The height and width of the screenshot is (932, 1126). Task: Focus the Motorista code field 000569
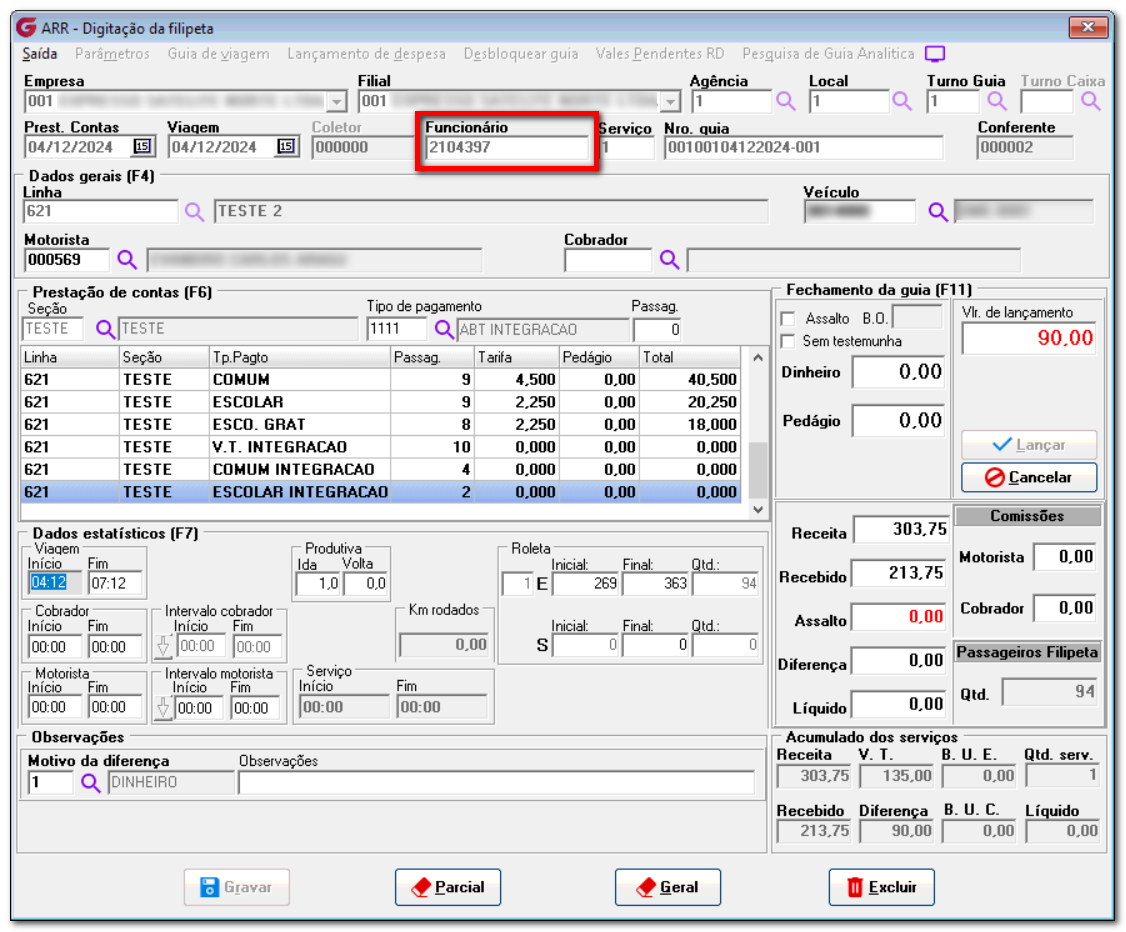tap(67, 260)
